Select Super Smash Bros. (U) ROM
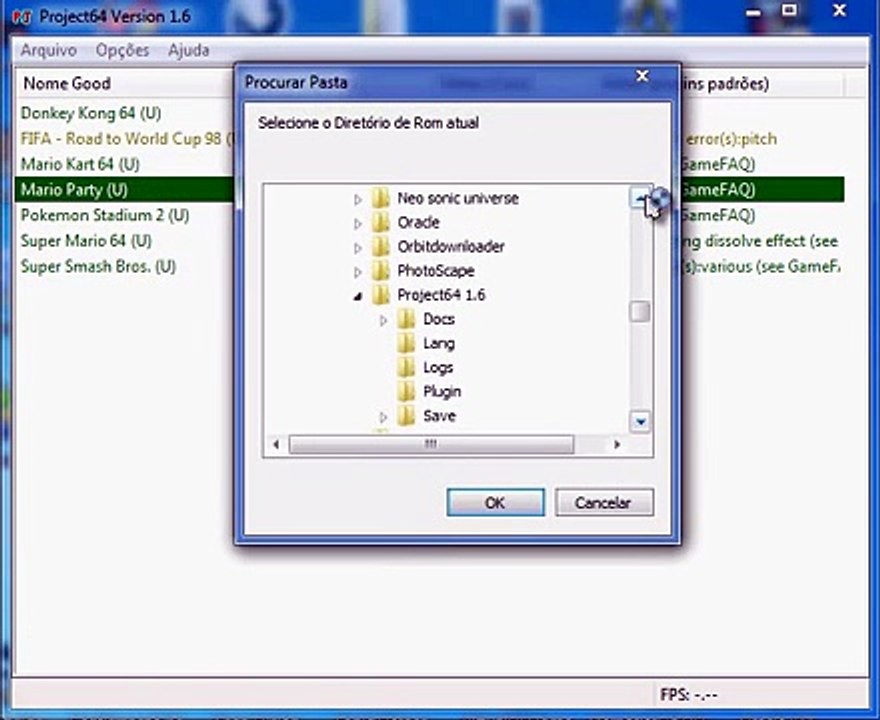 tap(98, 266)
